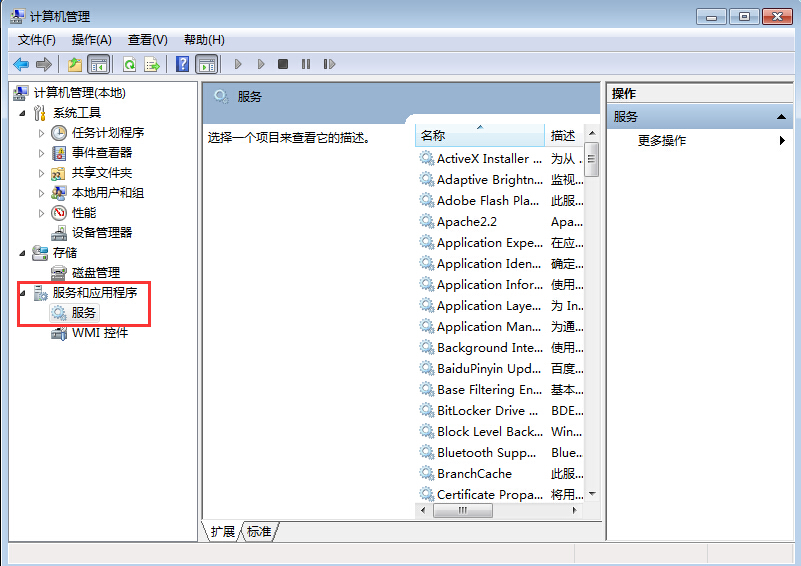Click the Export List toolbar icon
This screenshot has width=801, height=566.
152,64
